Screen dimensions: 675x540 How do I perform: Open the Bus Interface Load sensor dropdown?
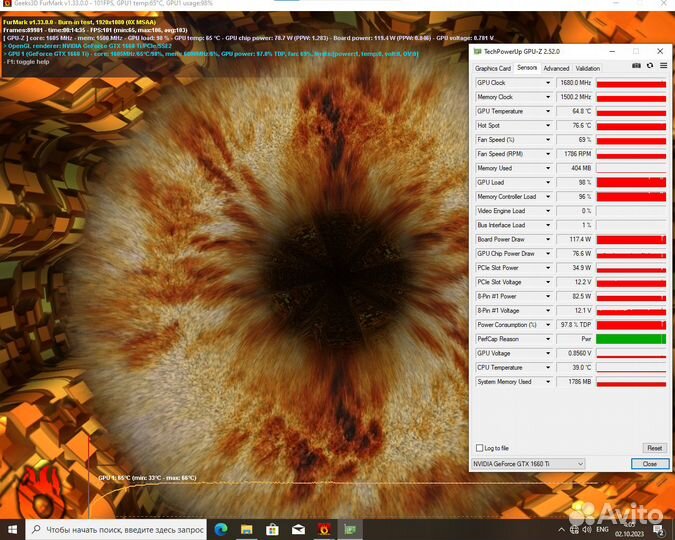tap(548, 225)
